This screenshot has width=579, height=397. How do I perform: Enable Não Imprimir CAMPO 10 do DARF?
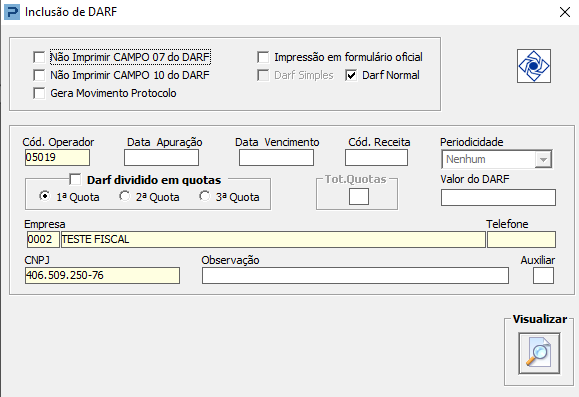39,75
